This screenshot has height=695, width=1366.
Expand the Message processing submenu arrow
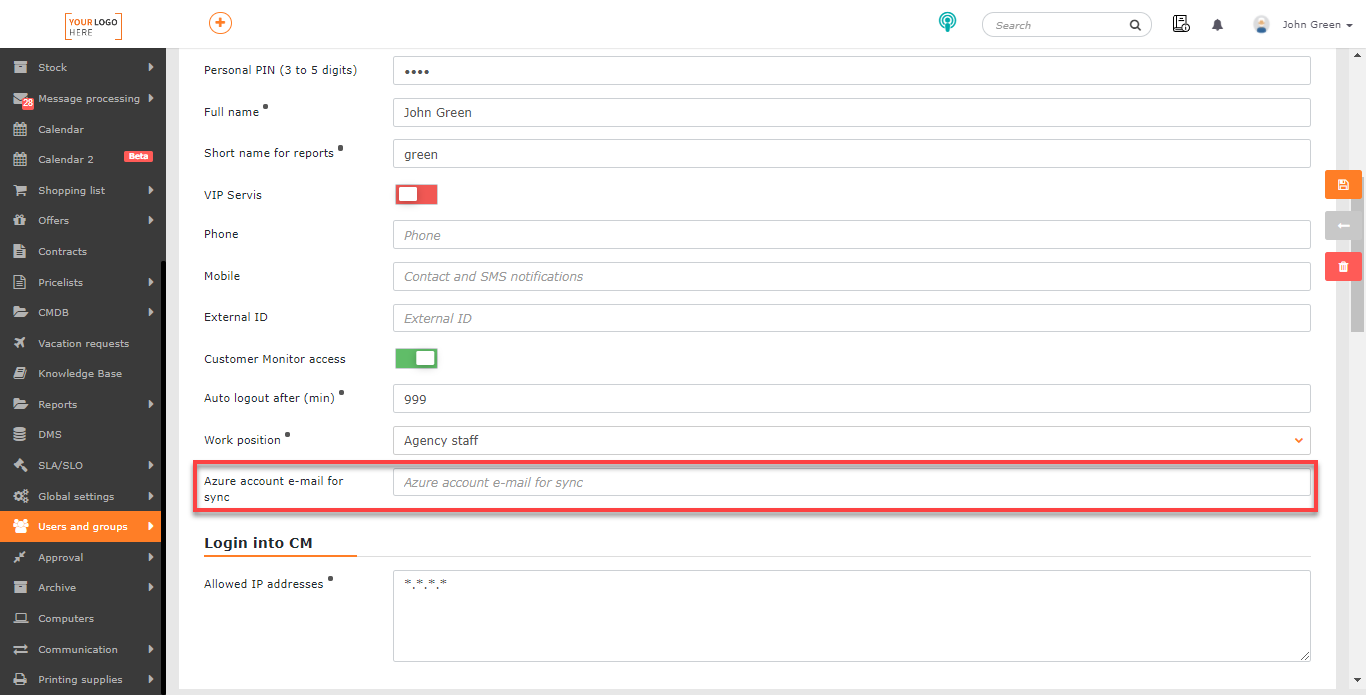coord(151,98)
